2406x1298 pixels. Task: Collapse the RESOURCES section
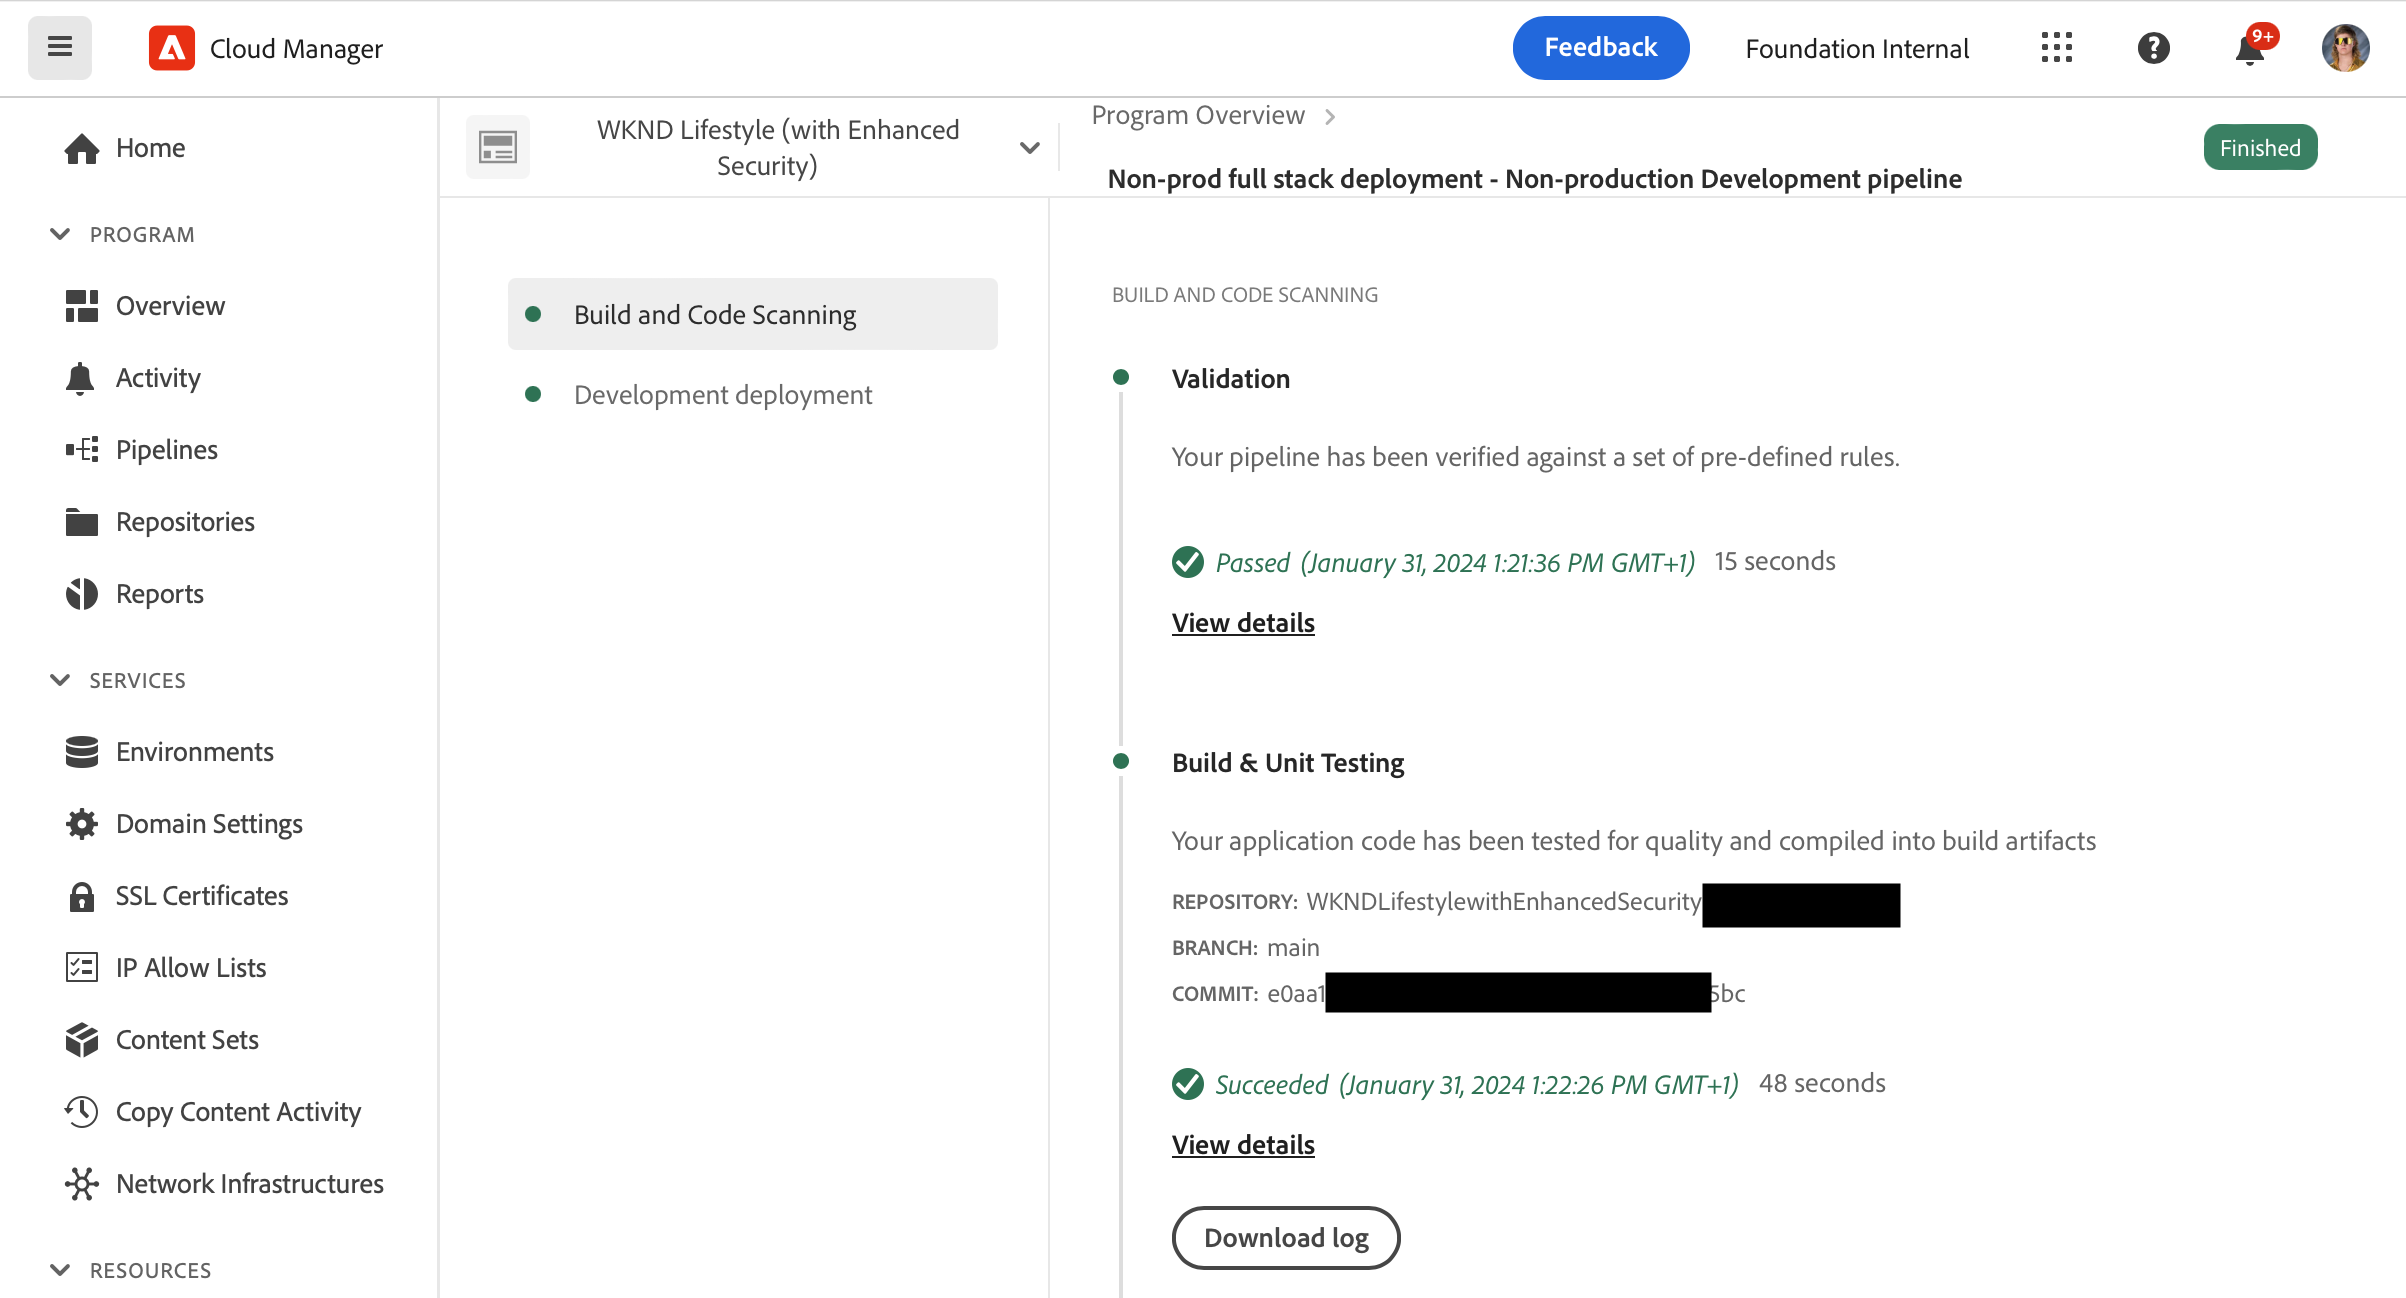[x=60, y=1270]
